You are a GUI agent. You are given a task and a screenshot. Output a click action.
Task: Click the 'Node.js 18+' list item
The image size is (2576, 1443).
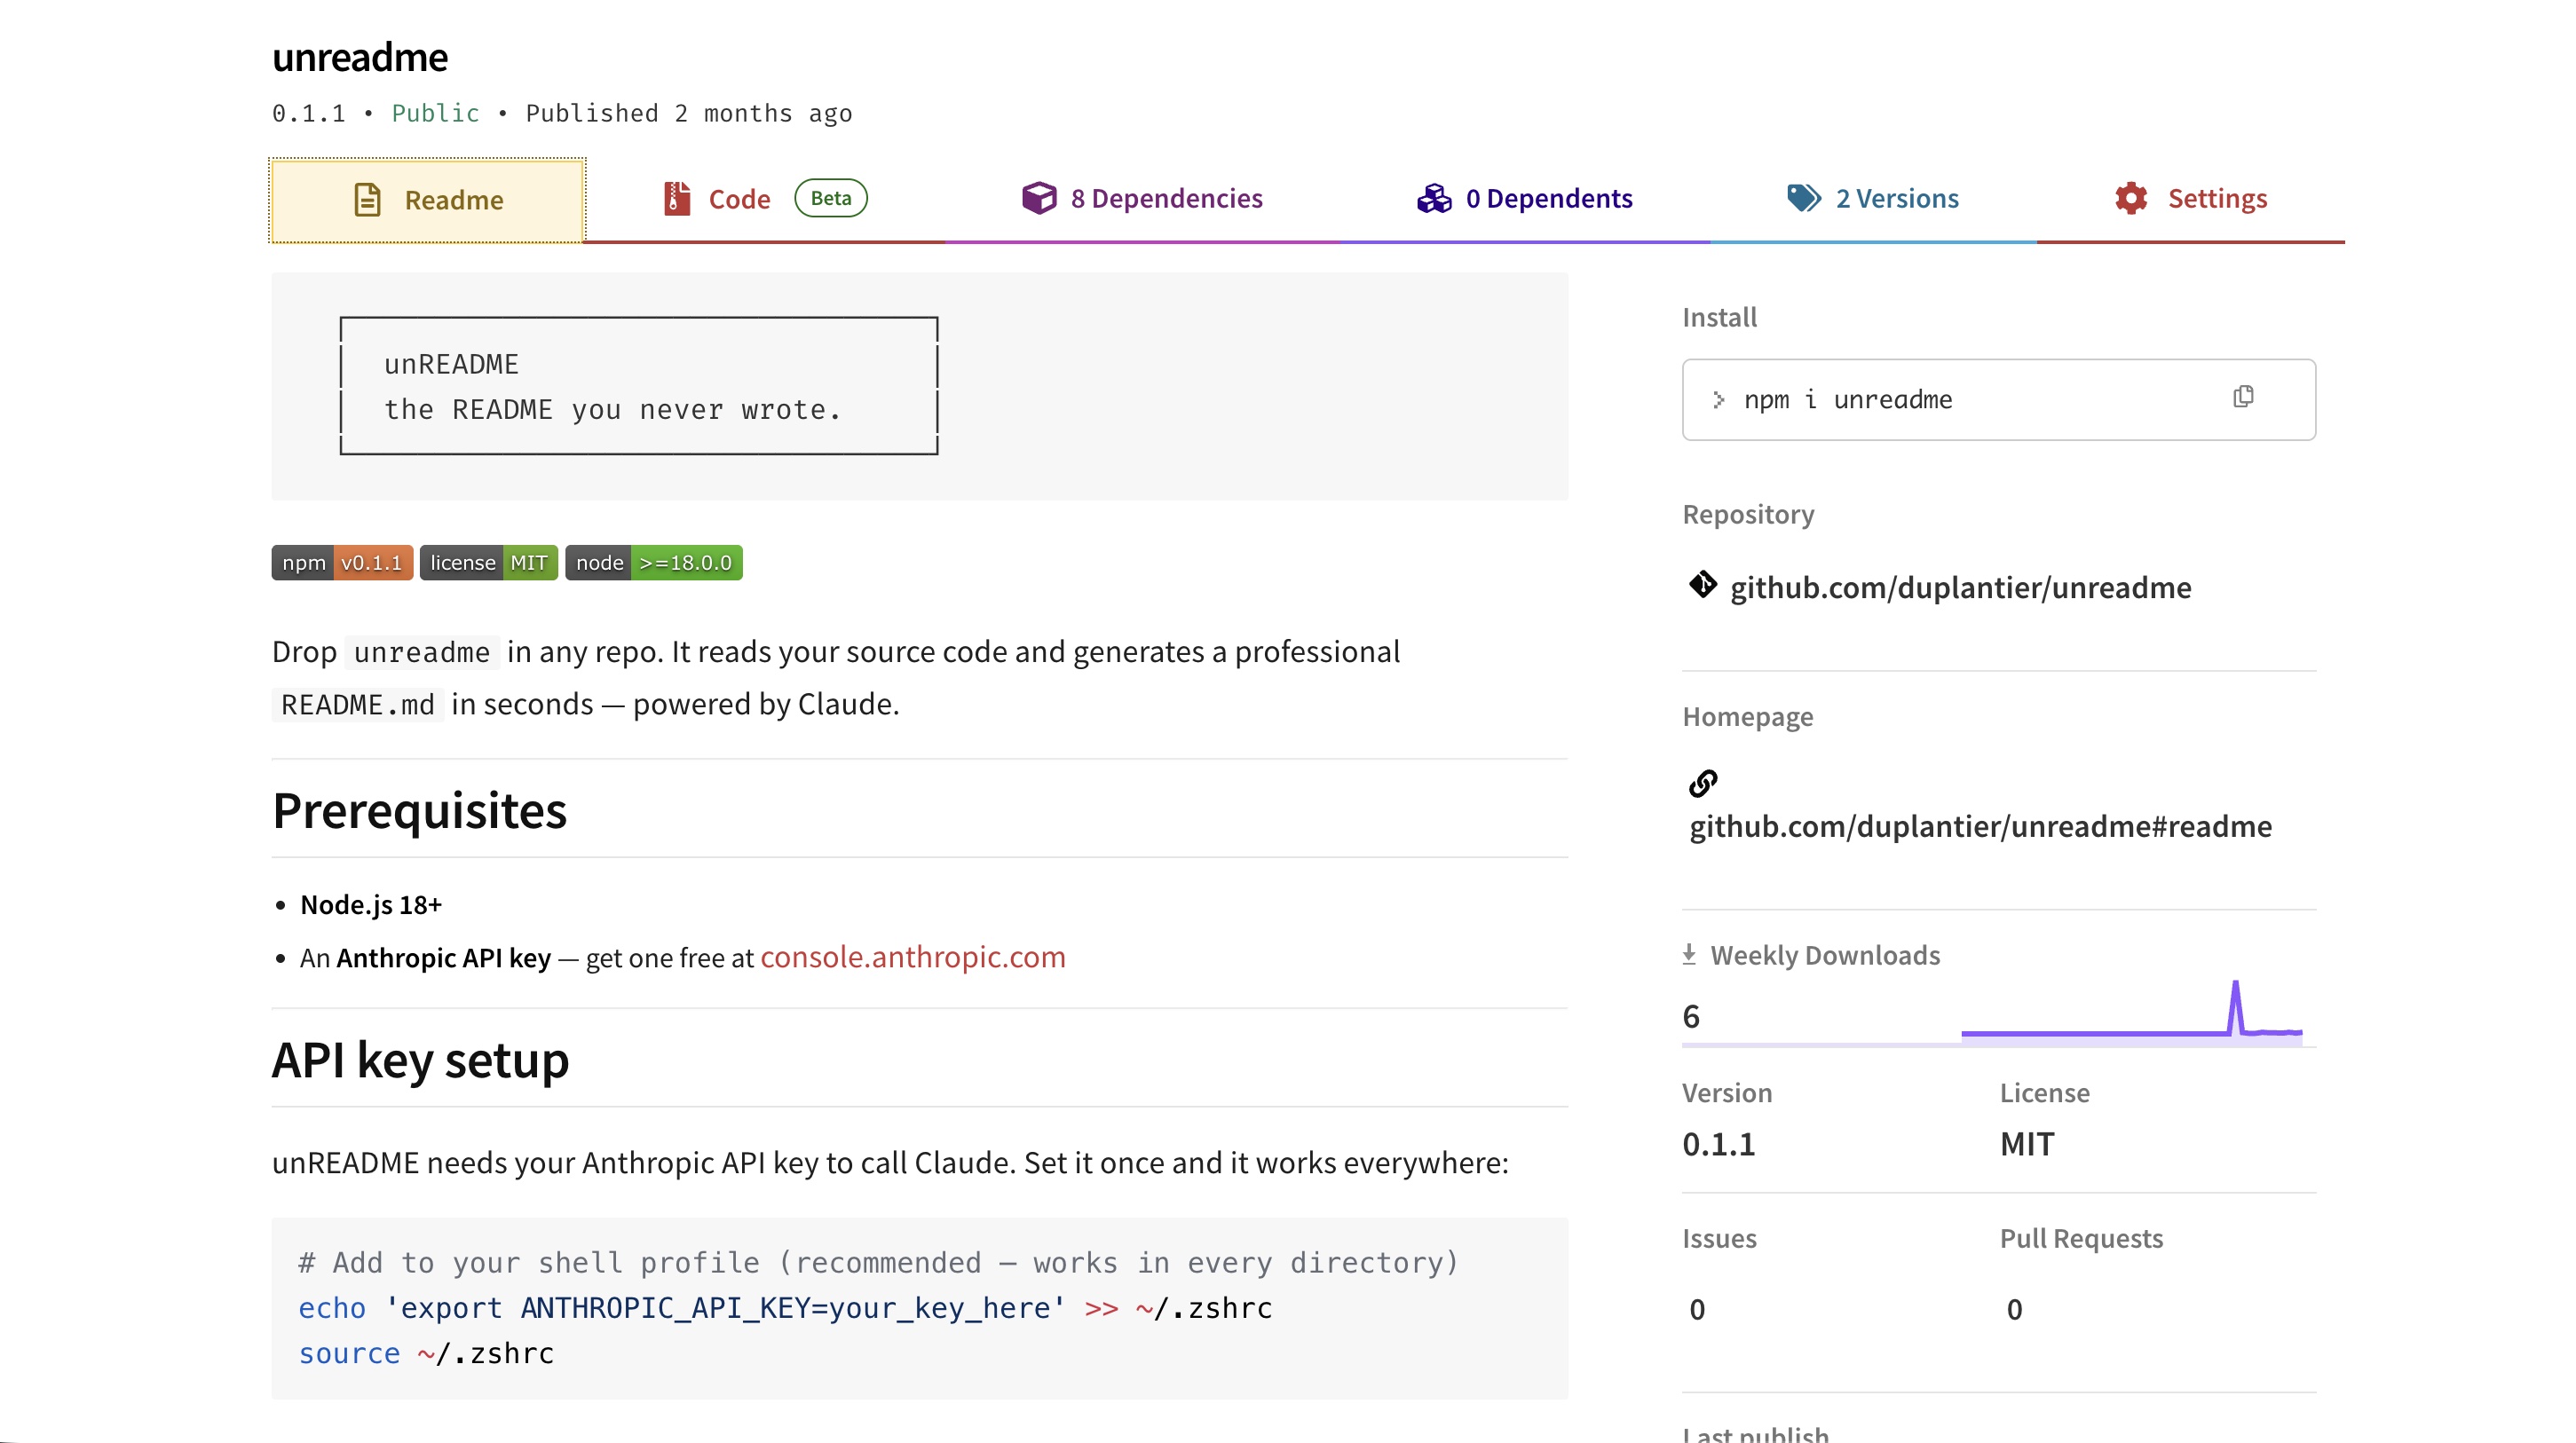pyautogui.click(x=371, y=905)
